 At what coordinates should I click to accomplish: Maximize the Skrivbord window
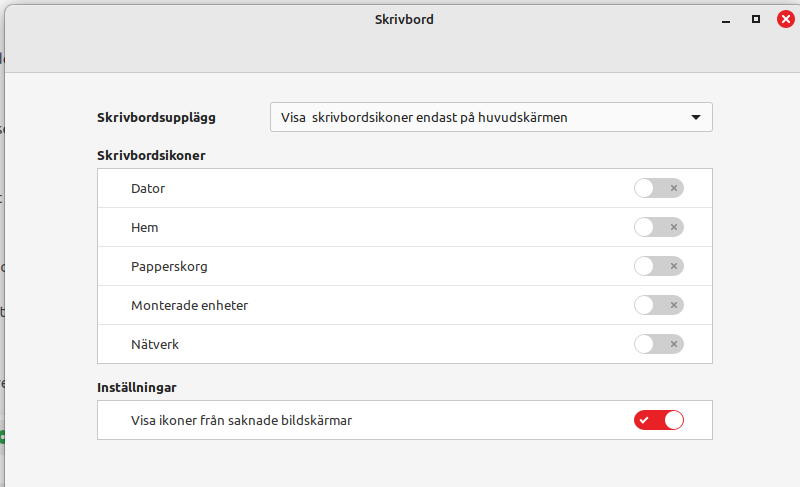pos(756,19)
